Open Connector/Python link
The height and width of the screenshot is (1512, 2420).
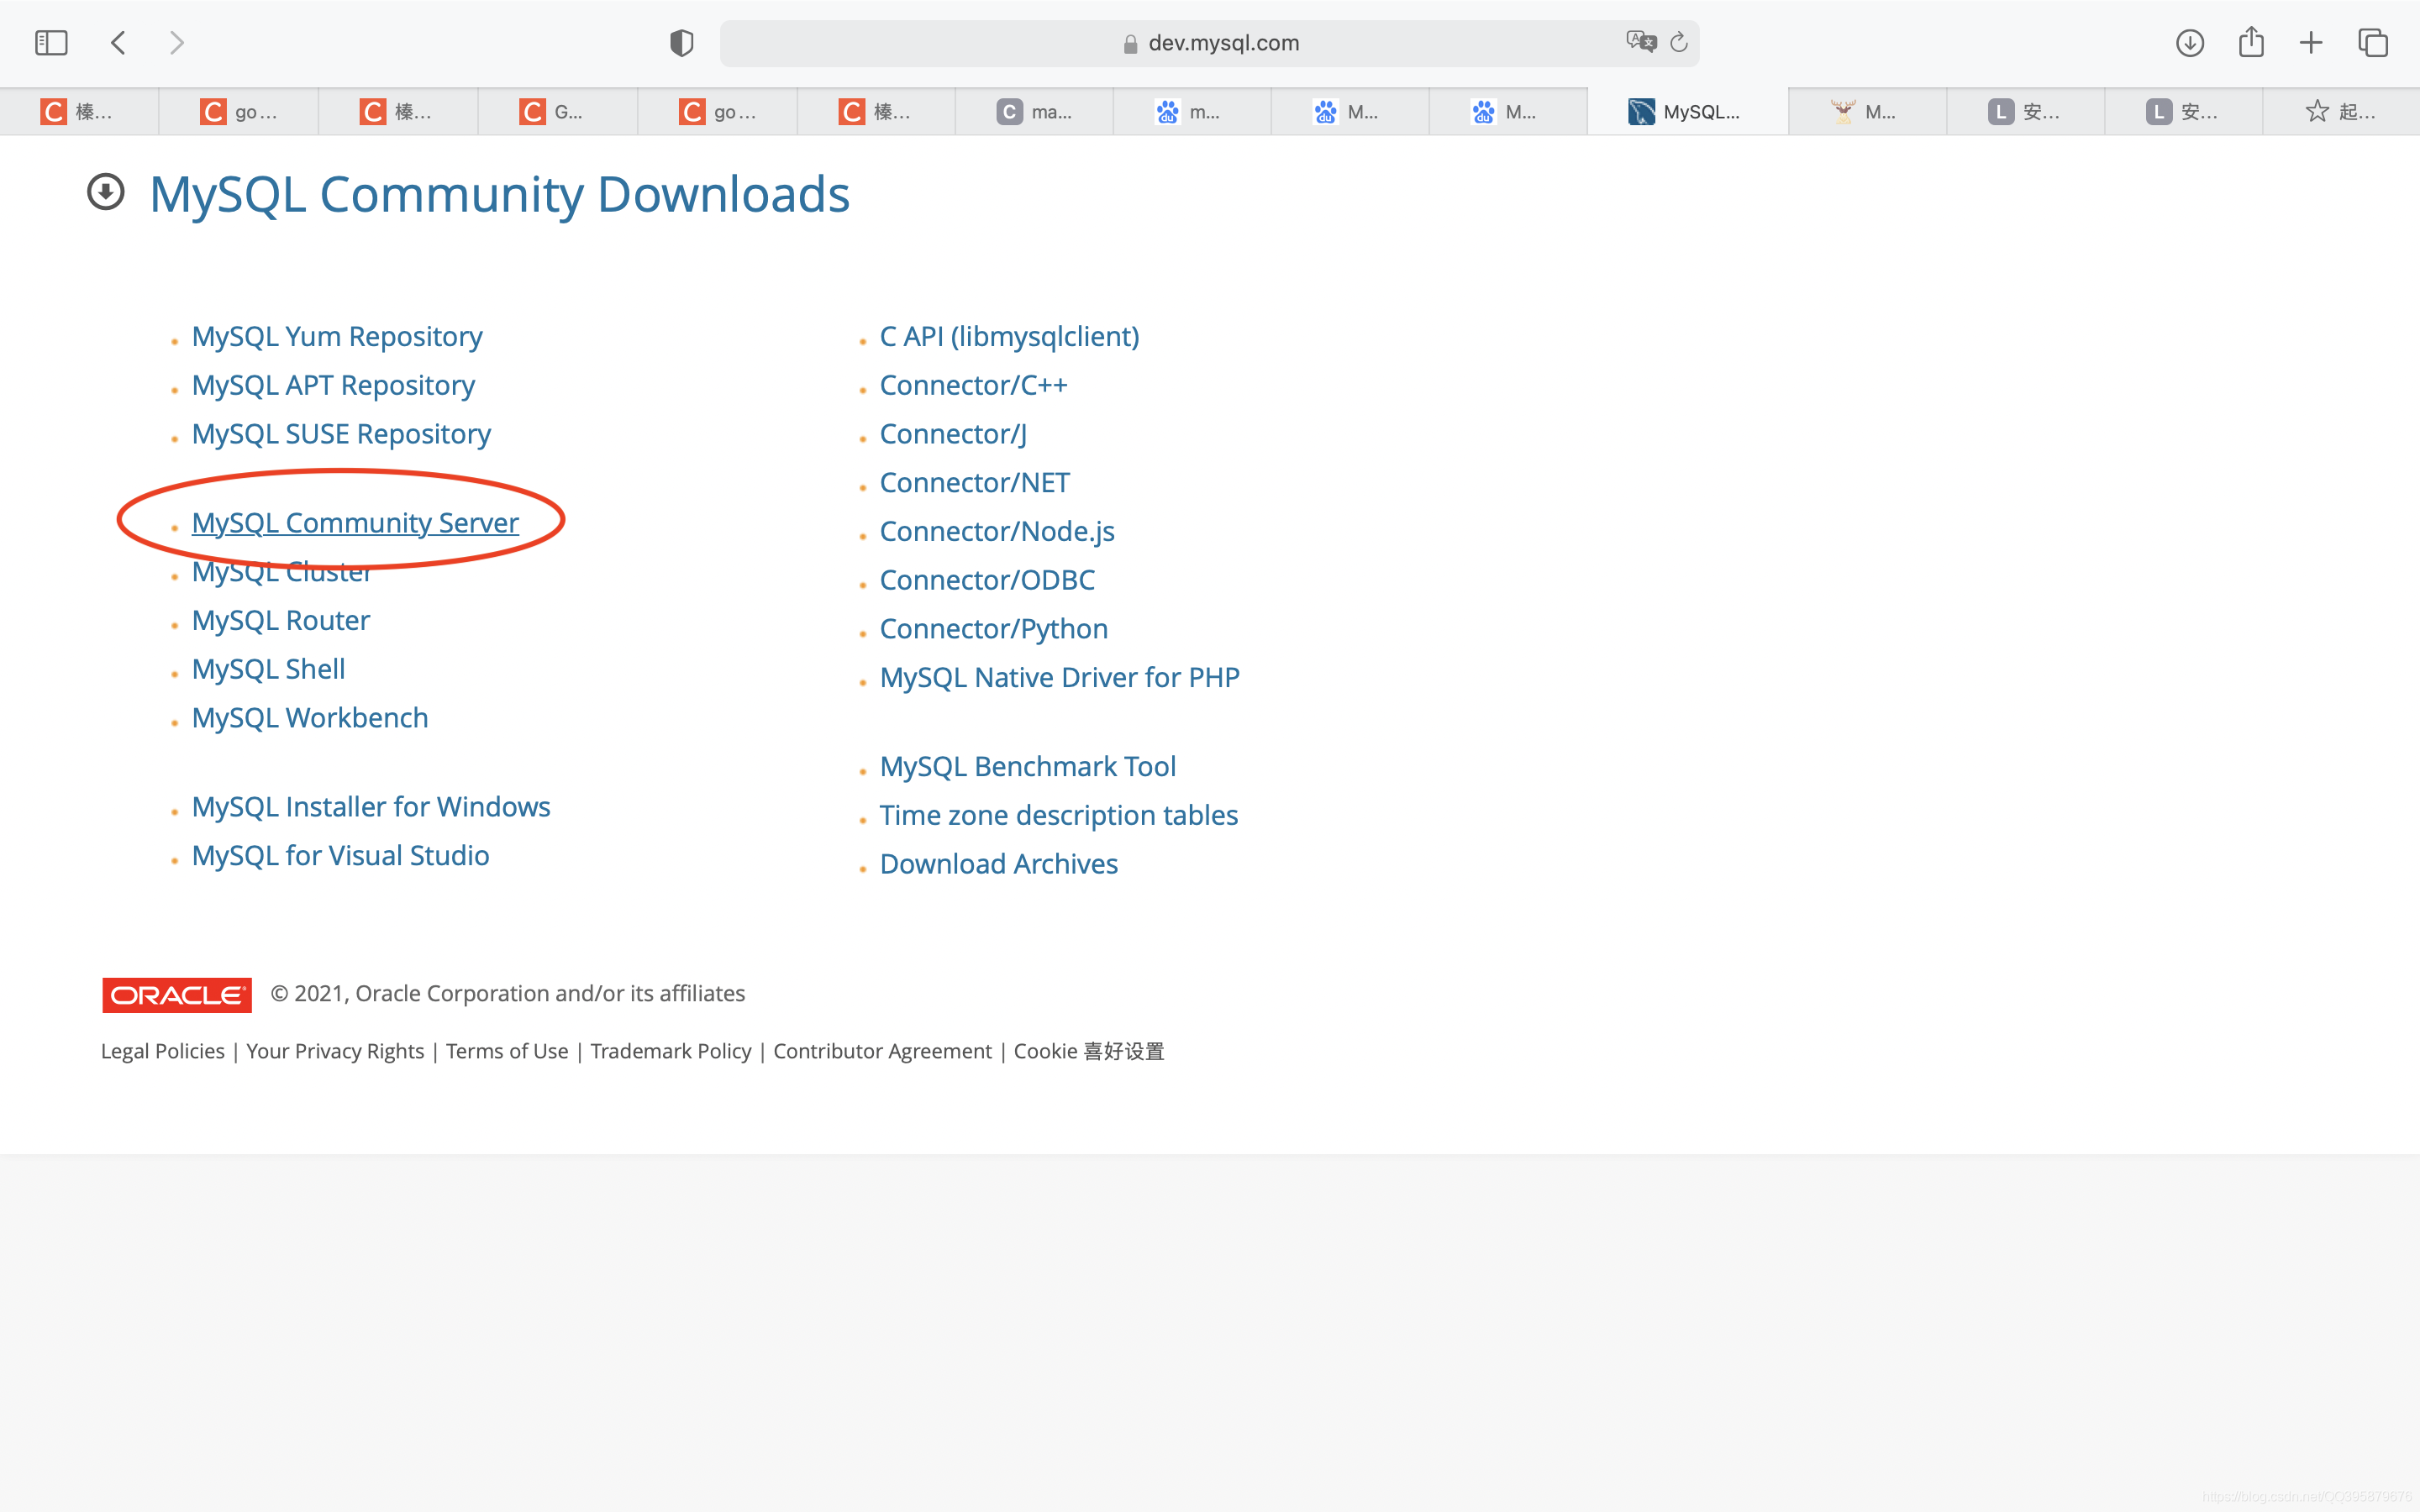coord(993,629)
